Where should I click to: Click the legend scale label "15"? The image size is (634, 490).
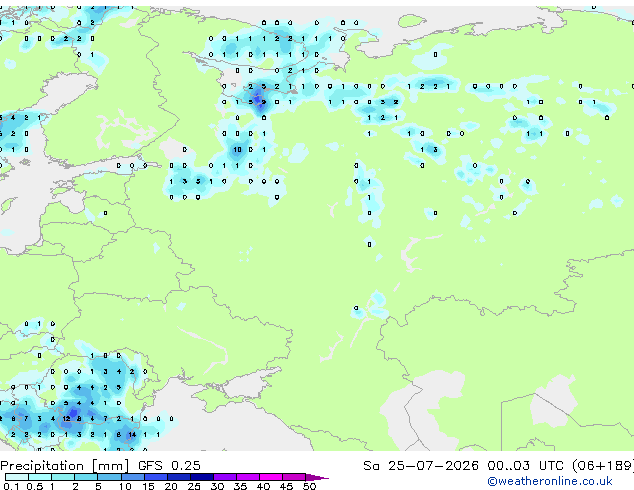(x=148, y=486)
